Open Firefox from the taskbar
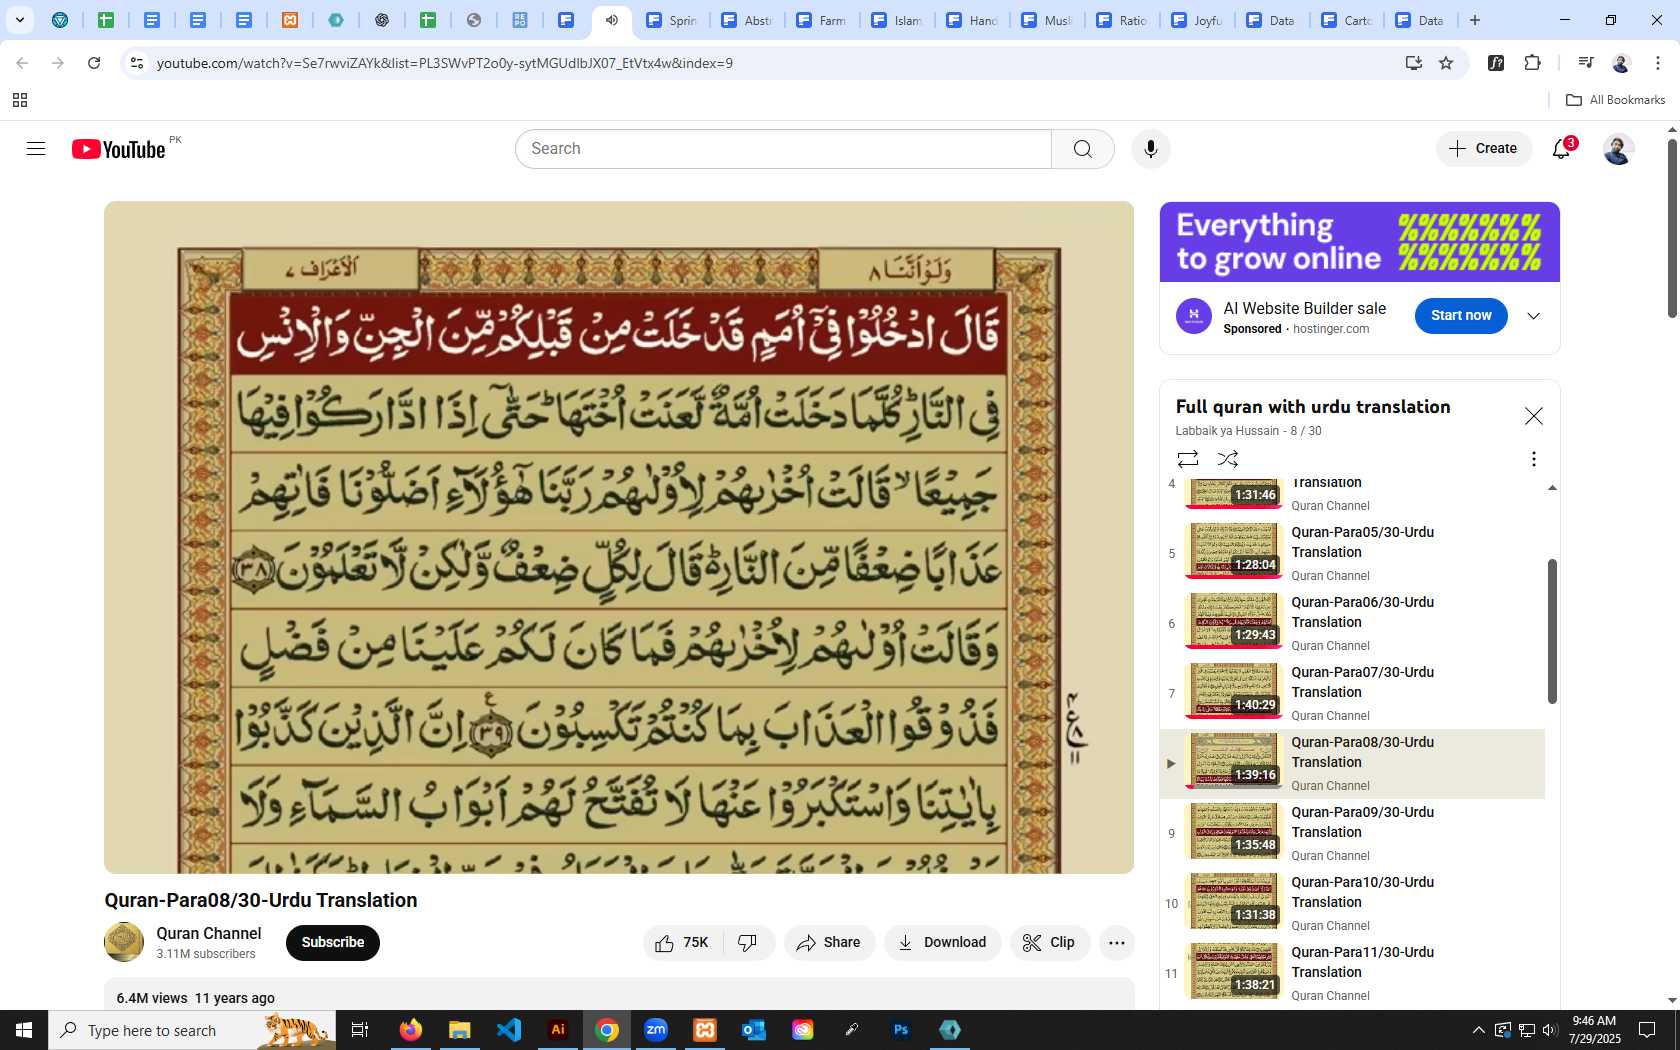Image resolution: width=1680 pixels, height=1050 pixels. click(410, 1030)
